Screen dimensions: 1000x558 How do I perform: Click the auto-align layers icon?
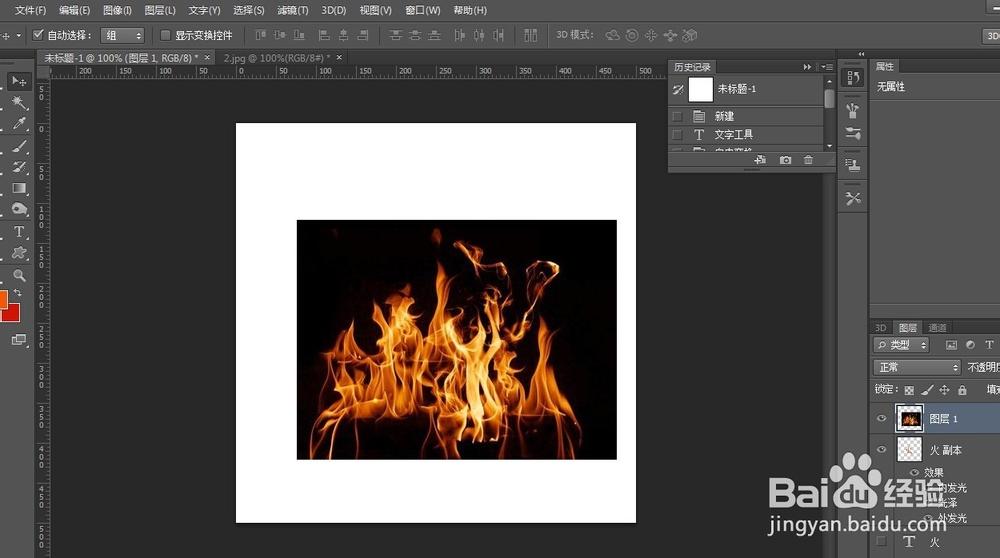[x=531, y=35]
